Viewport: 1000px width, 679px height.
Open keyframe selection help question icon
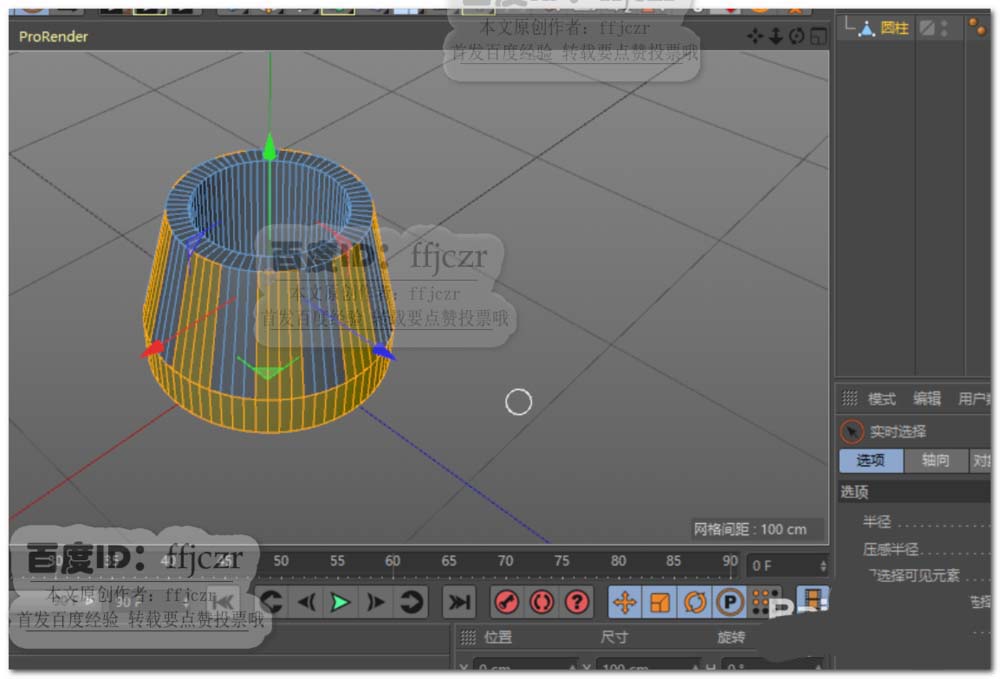tap(577, 602)
